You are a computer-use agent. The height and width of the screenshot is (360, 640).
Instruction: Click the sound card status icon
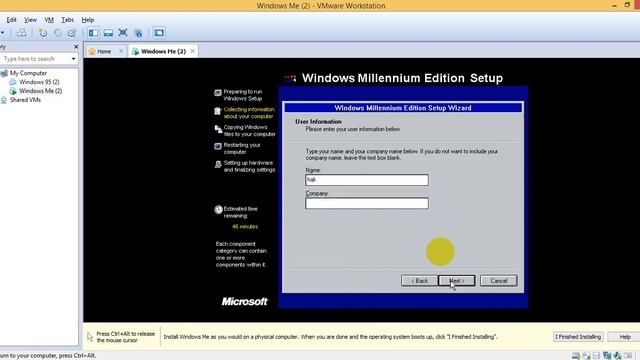(x=618, y=356)
